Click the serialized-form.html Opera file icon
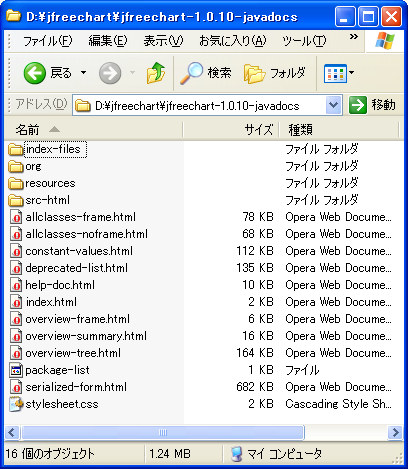Image resolution: width=408 pixels, height=469 pixels. 16,387
